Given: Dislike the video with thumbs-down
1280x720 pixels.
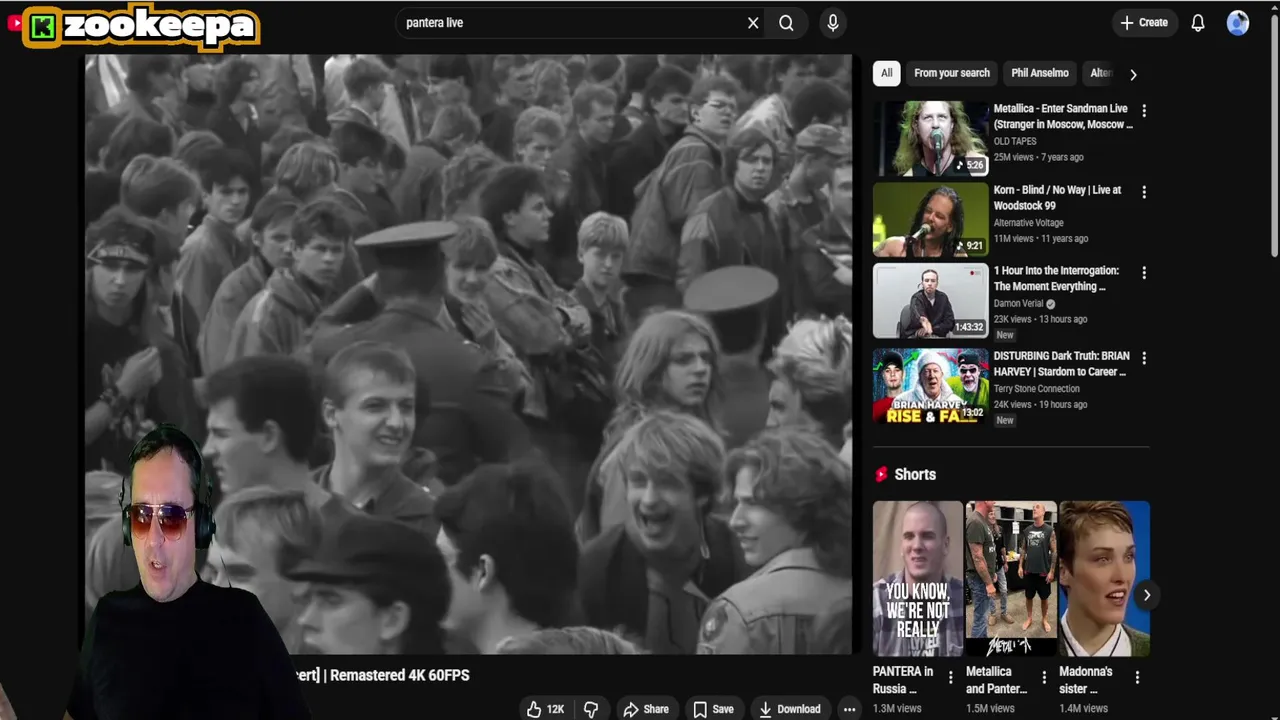Looking at the screenshot, I should point(591,709).
